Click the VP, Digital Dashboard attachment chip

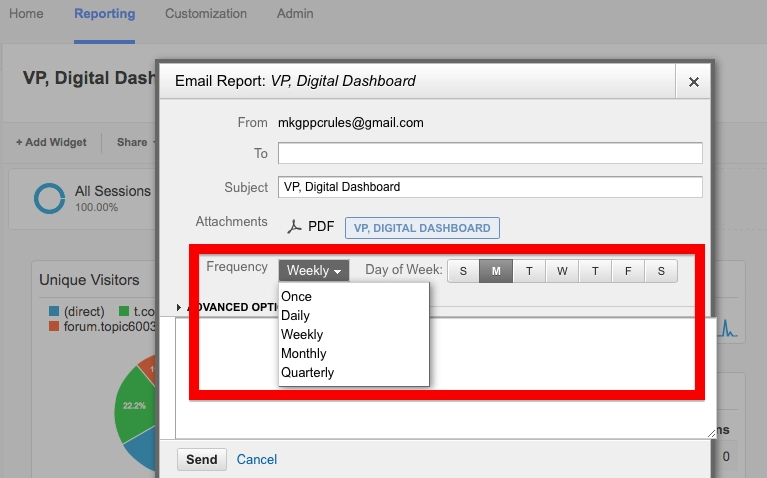click(x=422, y=228)
